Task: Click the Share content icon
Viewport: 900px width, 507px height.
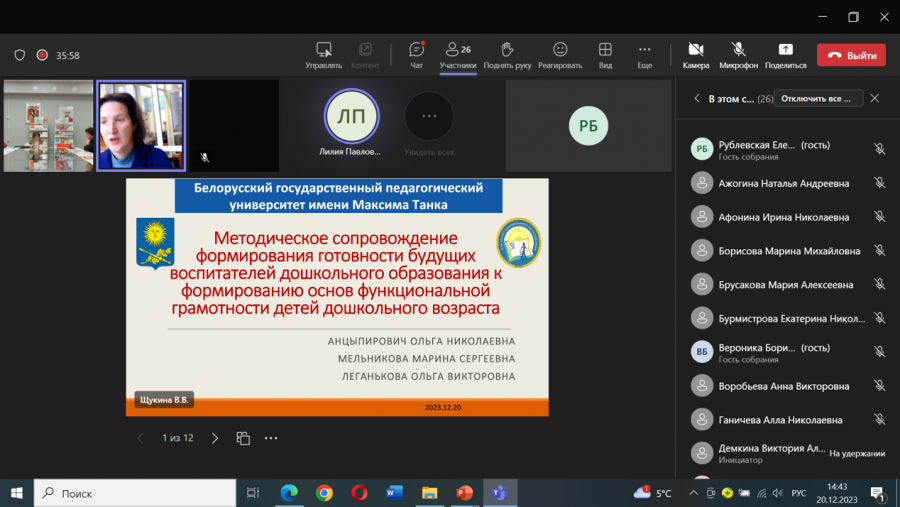Action: (x=785, y=50)
